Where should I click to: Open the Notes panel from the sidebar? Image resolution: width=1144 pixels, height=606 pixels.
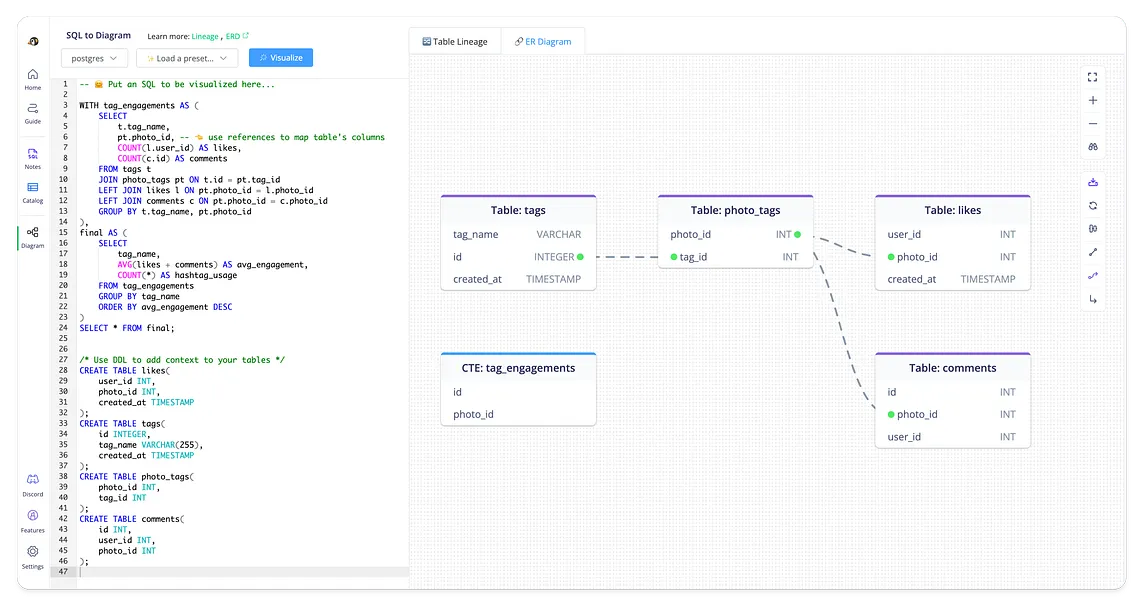click(x=32, y=157)
